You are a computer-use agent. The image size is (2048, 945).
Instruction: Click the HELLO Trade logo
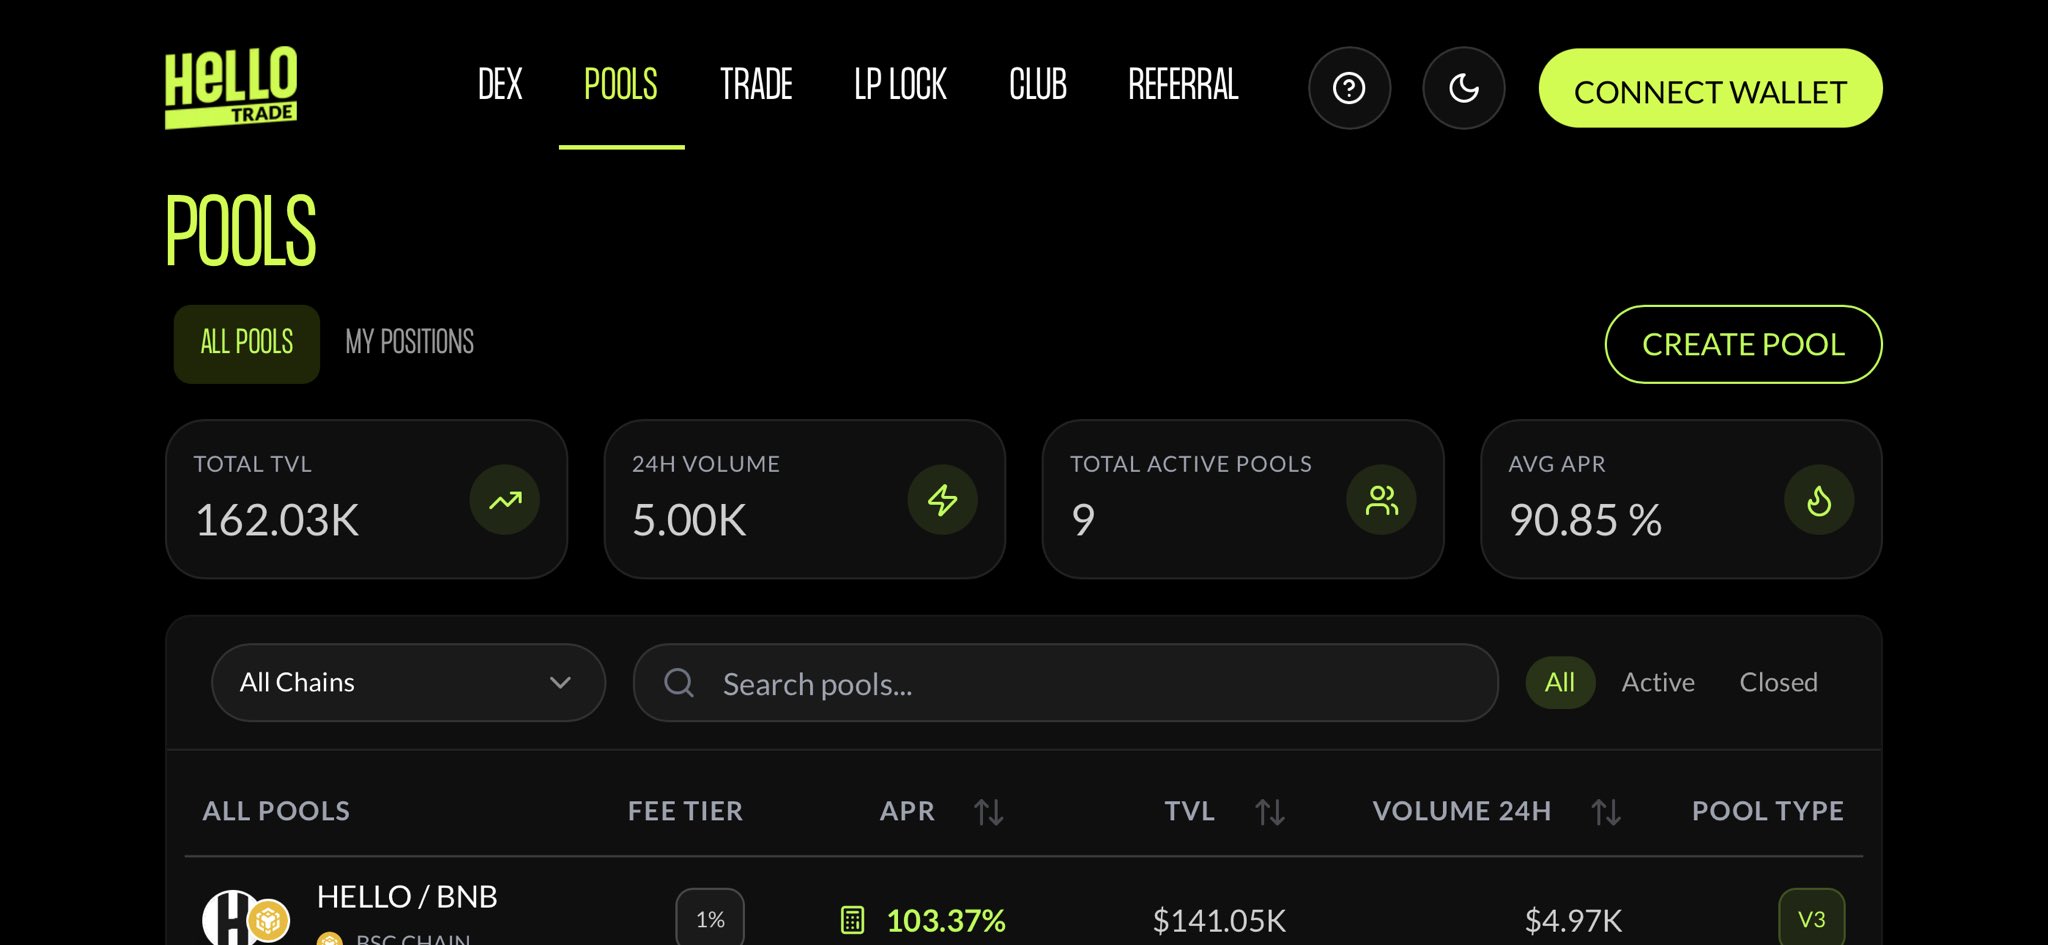click(231, 88)
